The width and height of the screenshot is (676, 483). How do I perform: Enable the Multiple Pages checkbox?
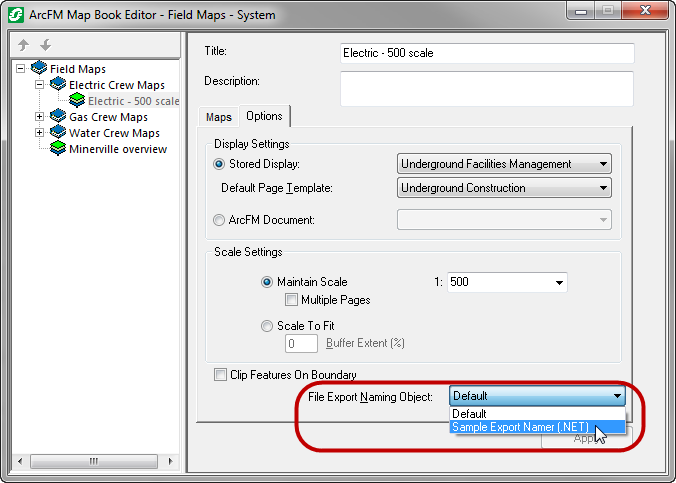291,300
